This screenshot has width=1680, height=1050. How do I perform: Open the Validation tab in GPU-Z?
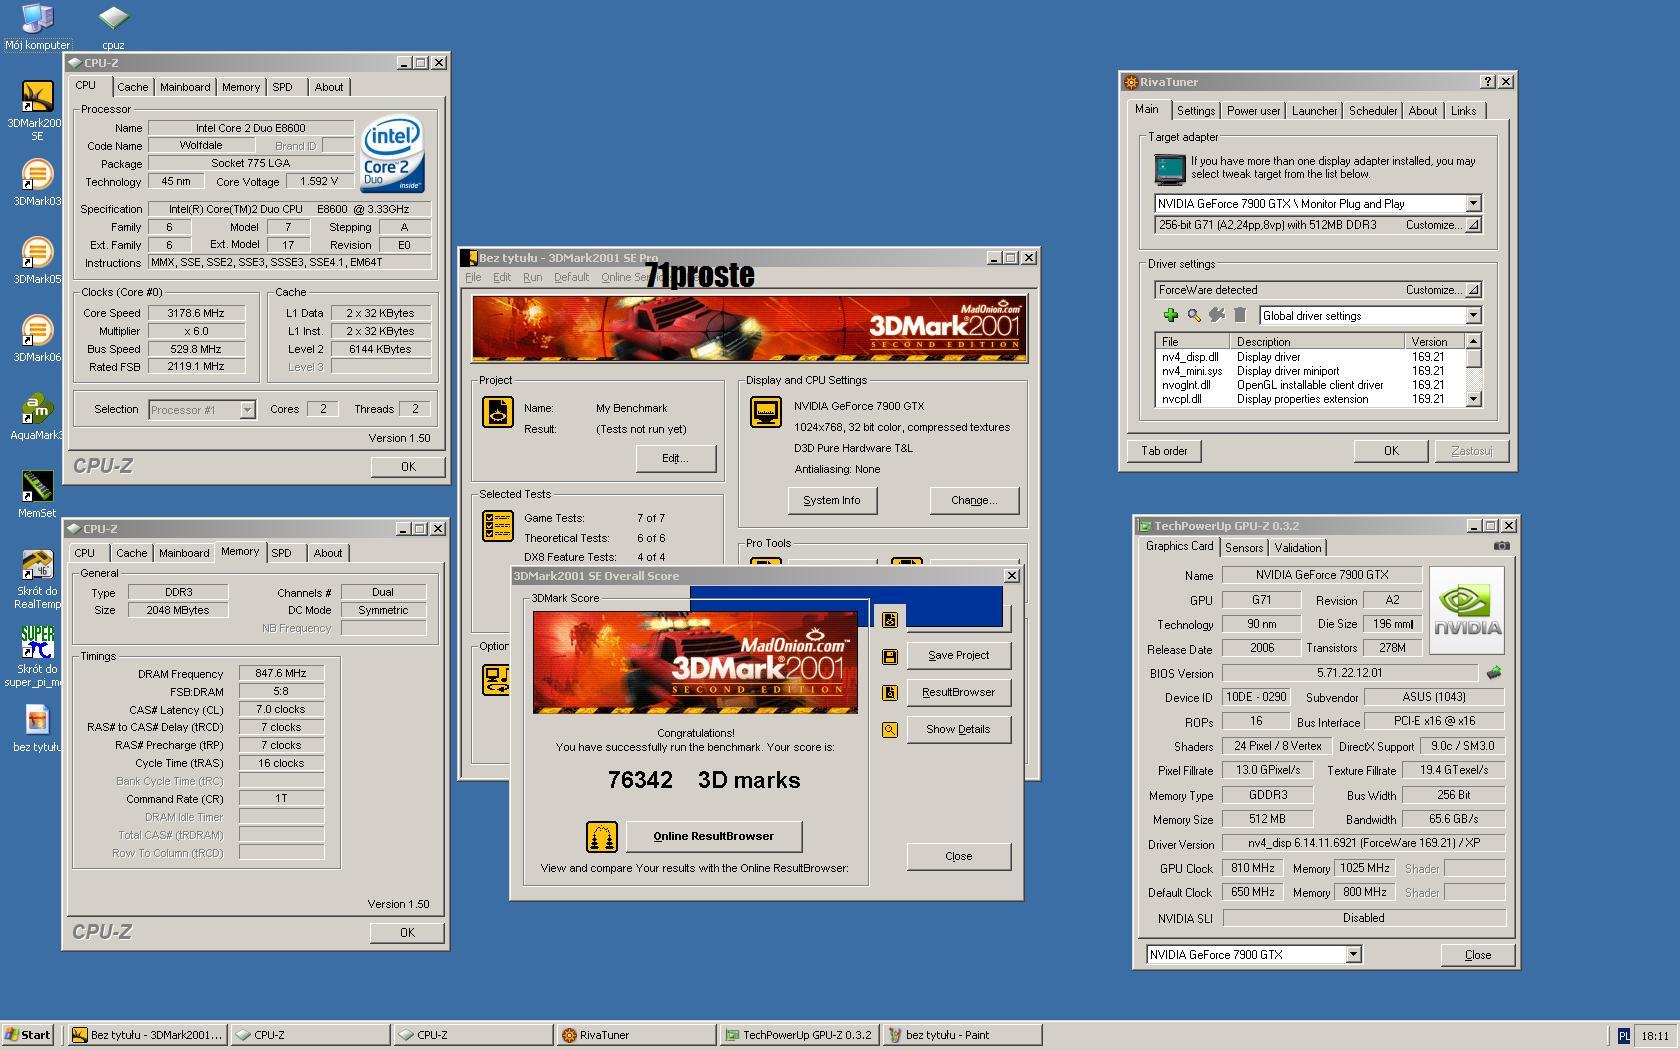(1298, 548)
